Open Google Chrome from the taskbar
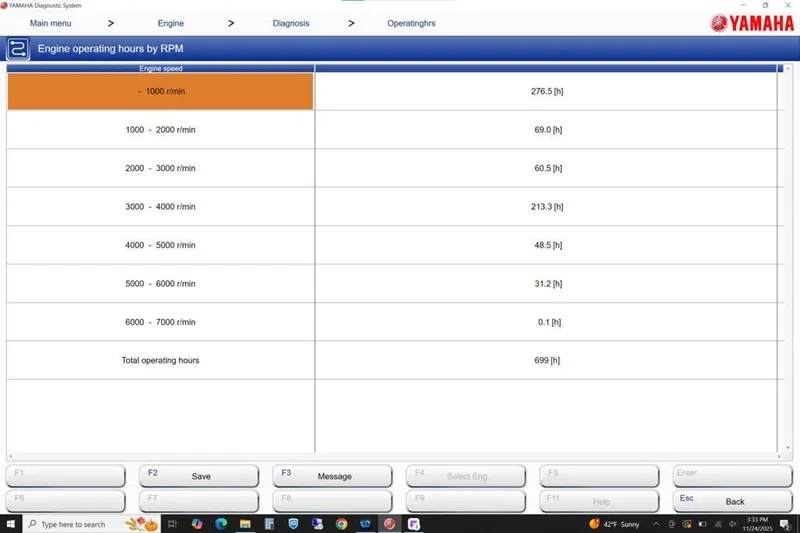Screen dimensions: 800x533 pyautogui.click(x=341, y=523)
